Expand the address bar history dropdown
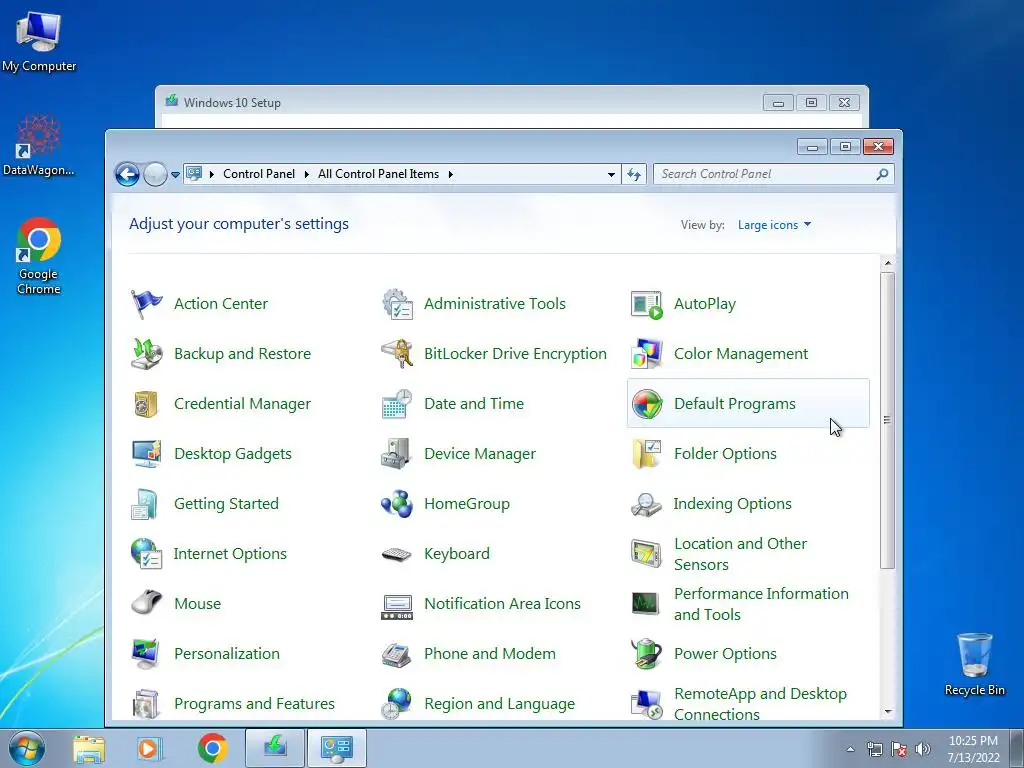1024x768 pixels. 611,174
